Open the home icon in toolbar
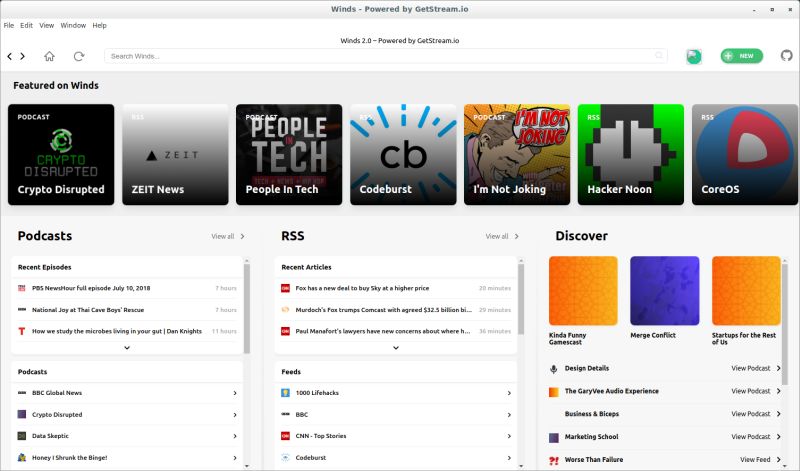Viewport: 800px width, 471px height. pos(49,56)
